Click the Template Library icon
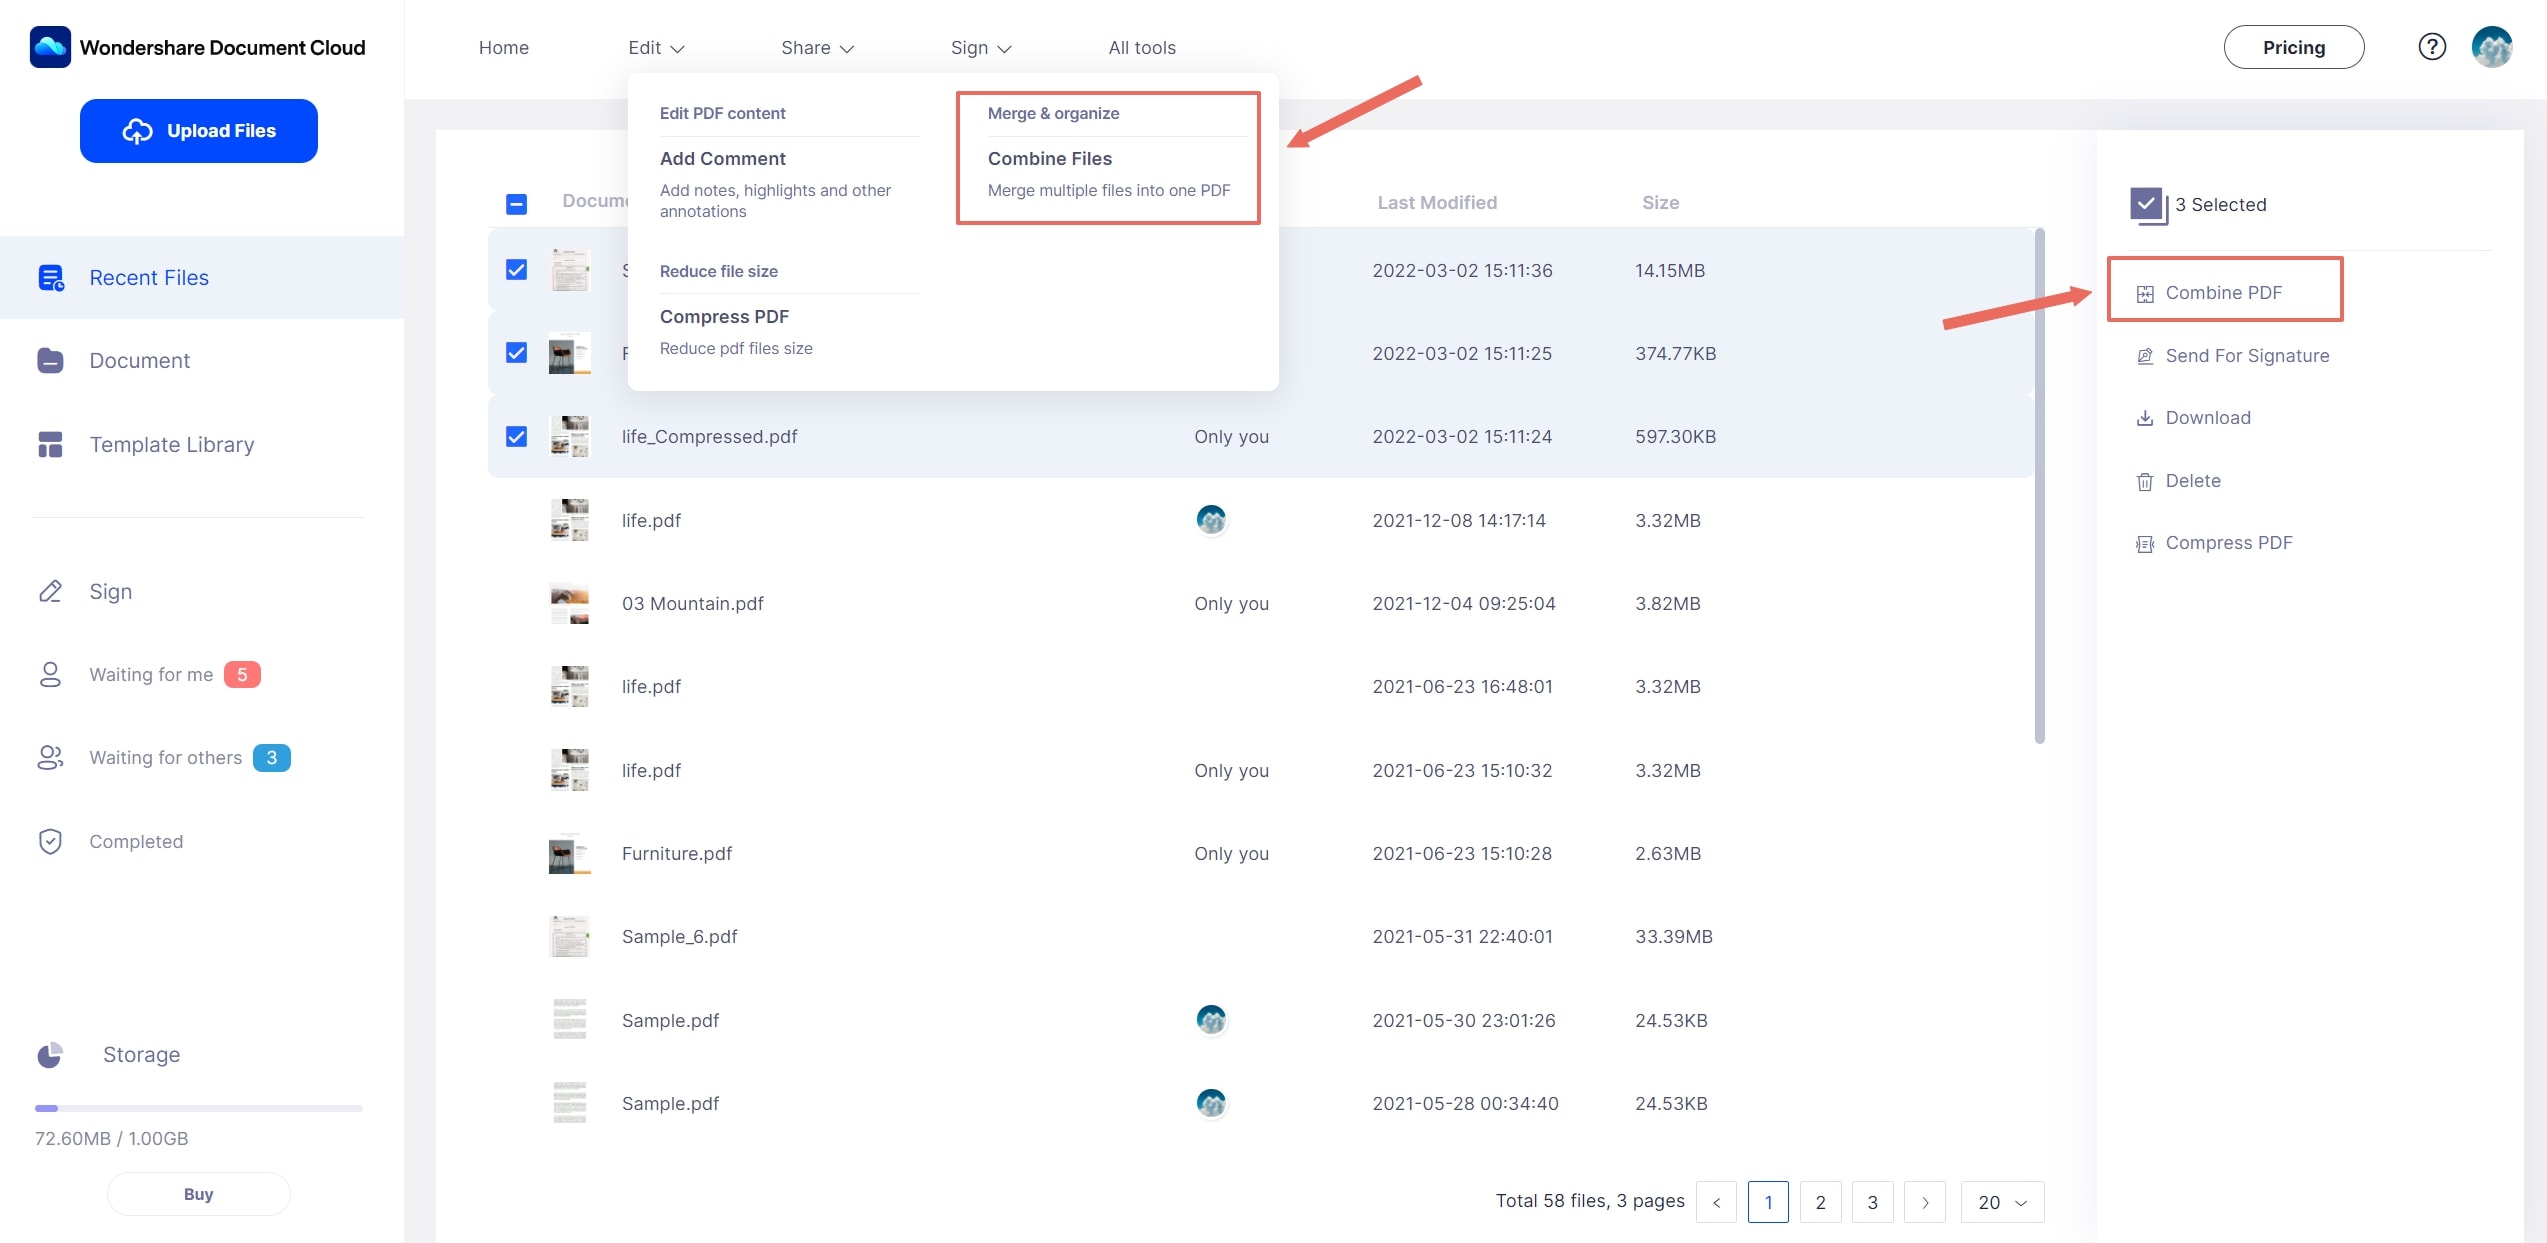The height and width of the screenshot is (1243, 2547). 50,445
